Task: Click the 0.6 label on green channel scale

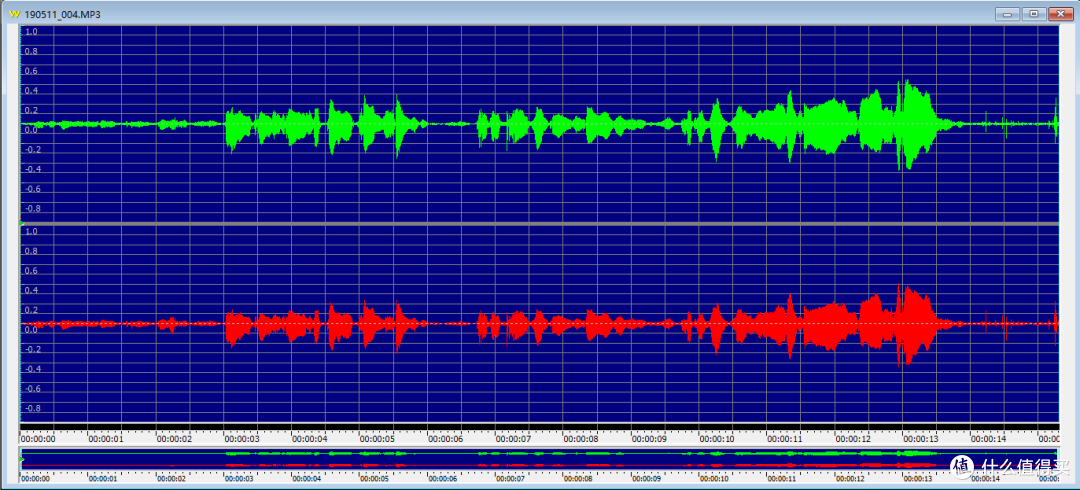Action: point(32,71)
